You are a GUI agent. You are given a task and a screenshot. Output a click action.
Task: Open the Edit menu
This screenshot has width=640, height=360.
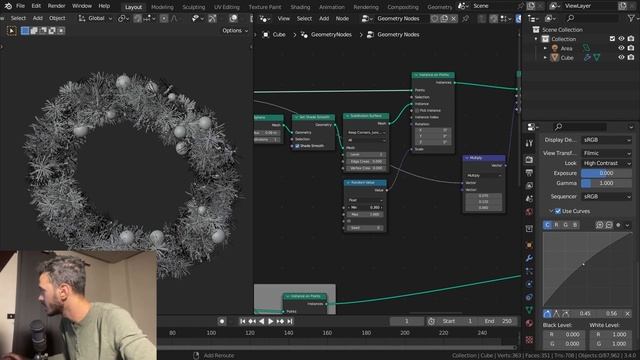pos(36,6)
